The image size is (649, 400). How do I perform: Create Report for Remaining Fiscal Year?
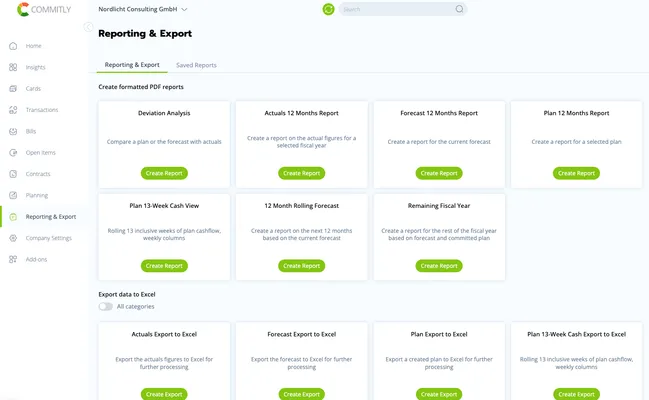439,266
